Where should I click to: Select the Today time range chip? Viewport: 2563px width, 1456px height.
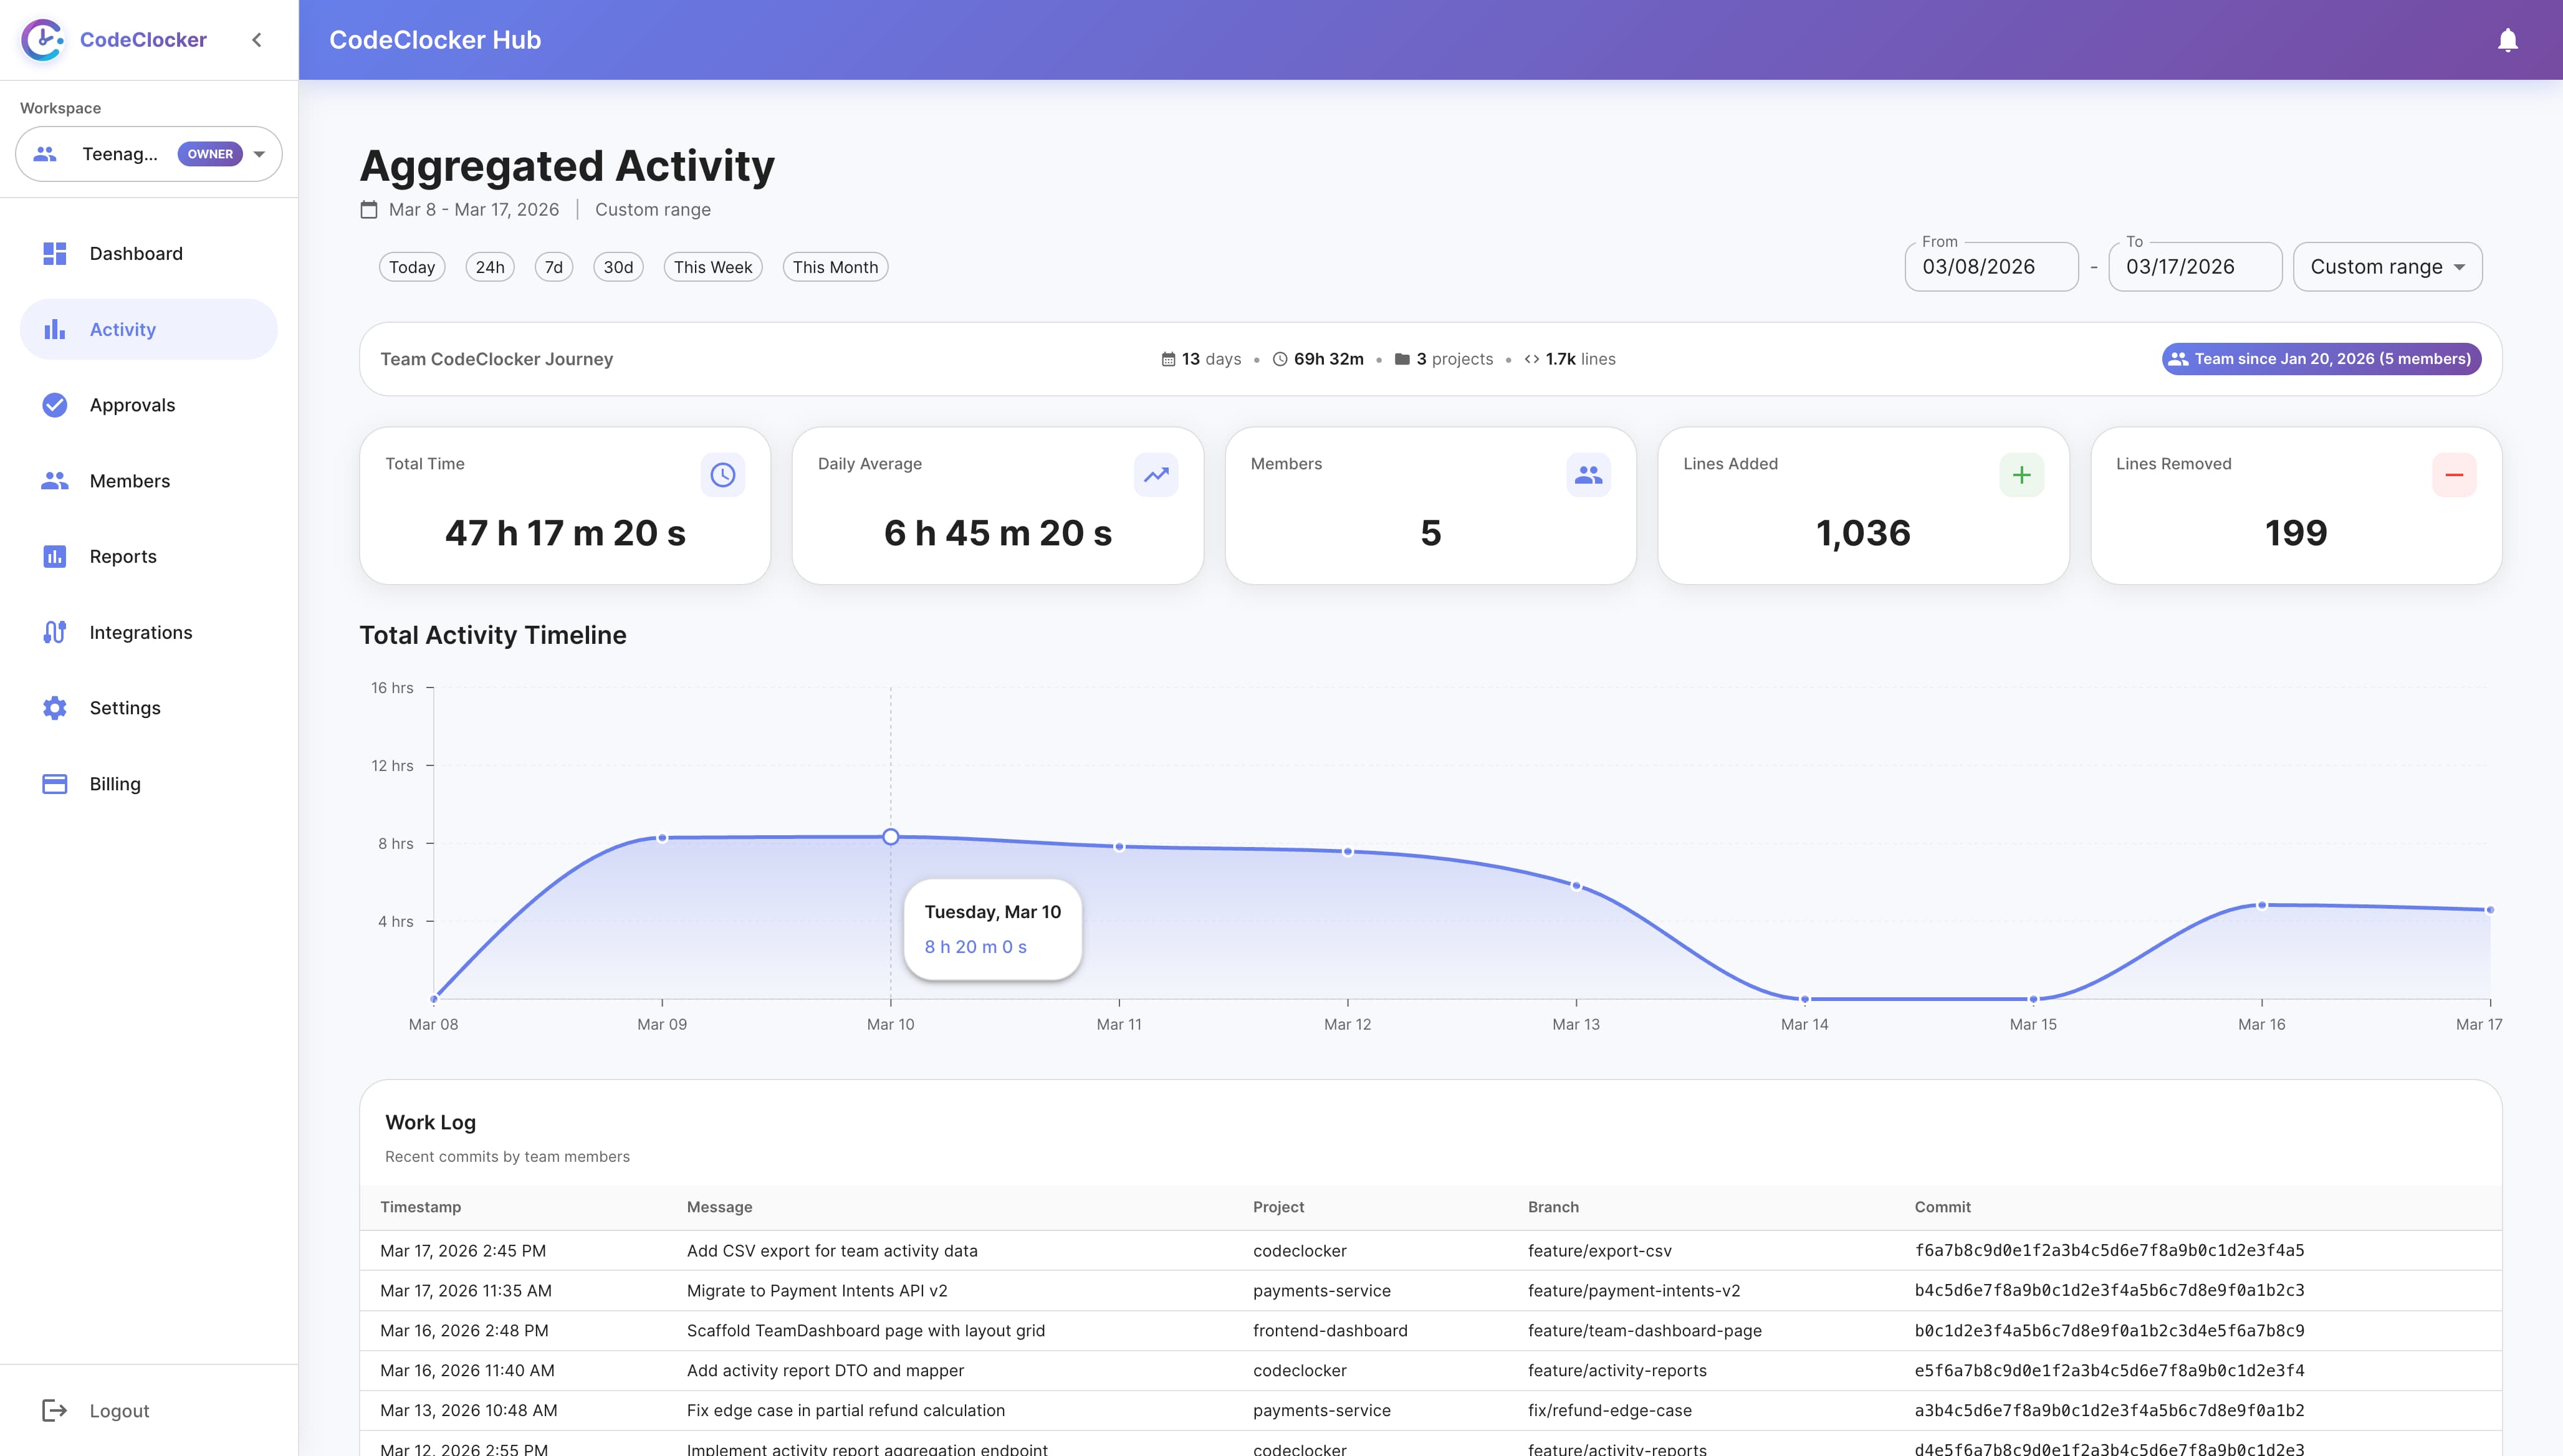click(411, 266)
